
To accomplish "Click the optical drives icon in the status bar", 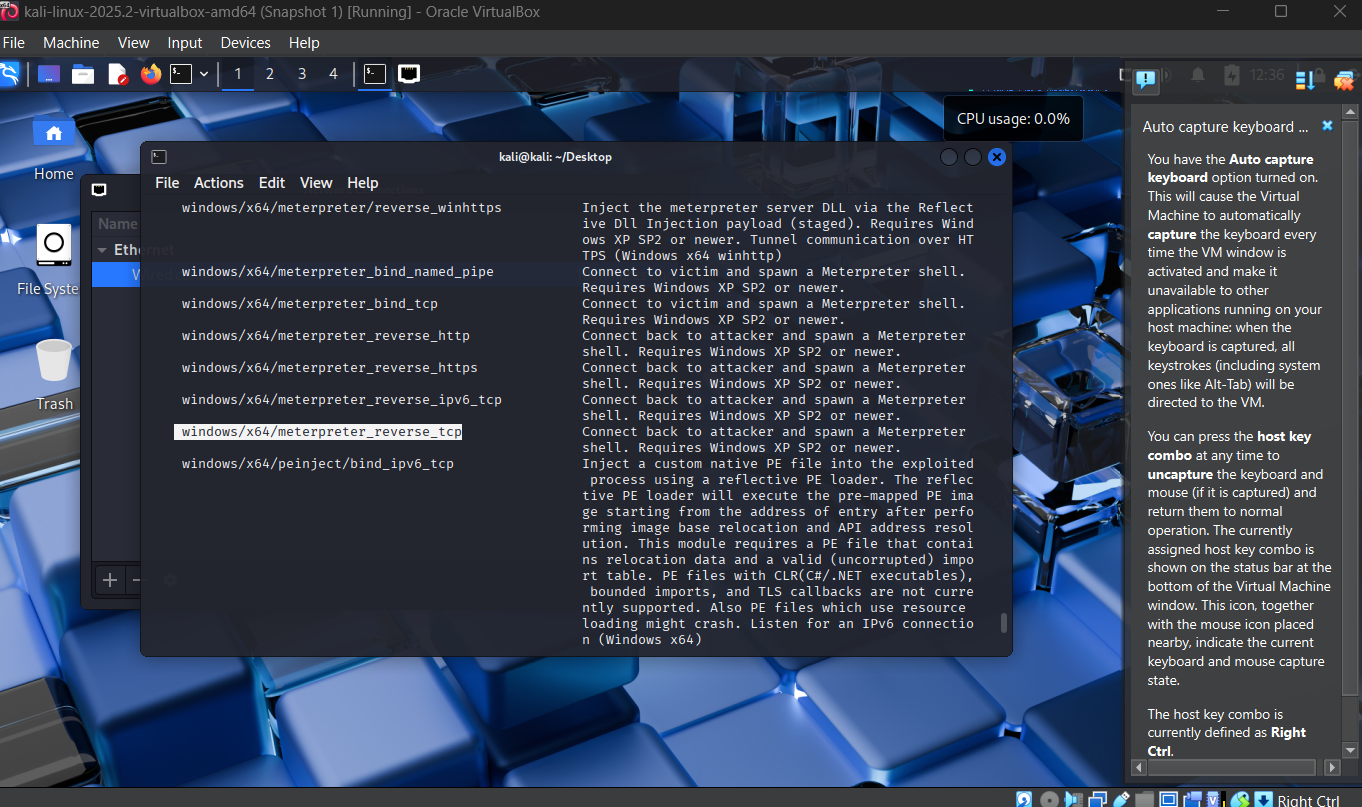I will [x=1049, y=799].
